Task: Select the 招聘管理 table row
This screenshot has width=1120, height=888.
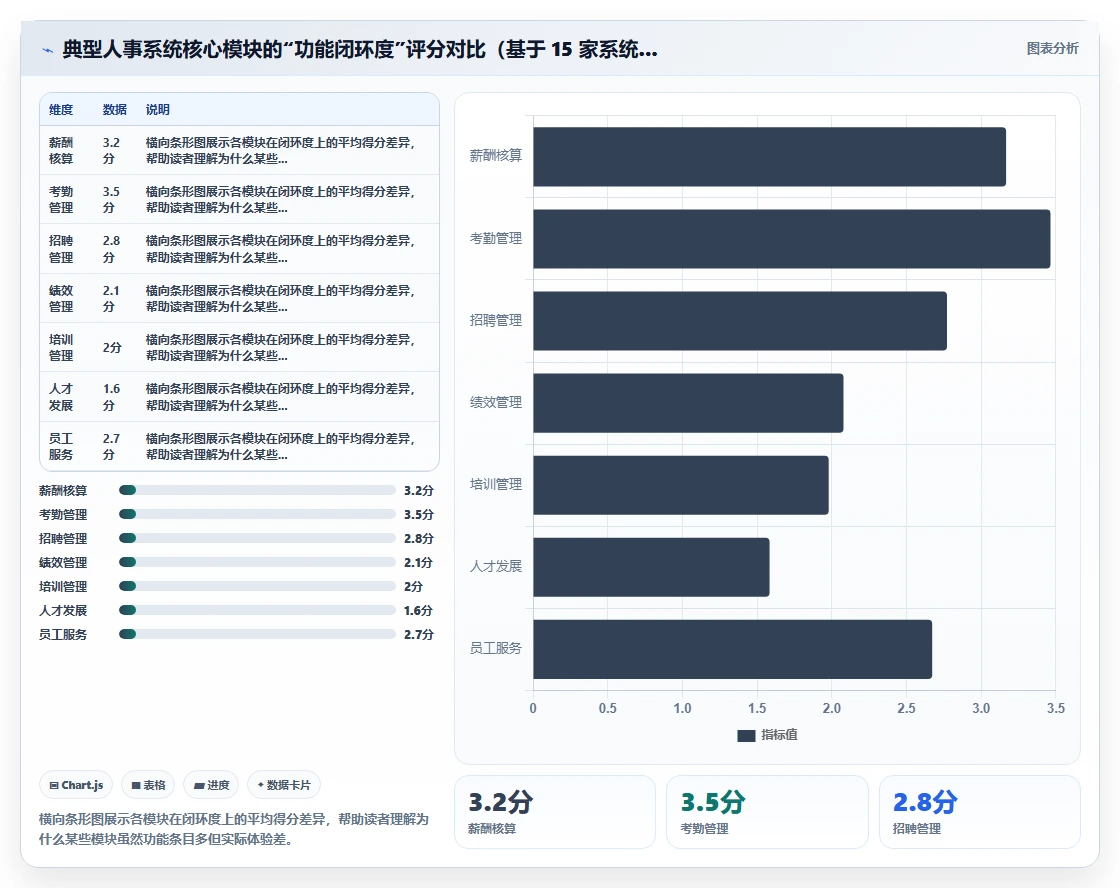Action: pyautogui.click(x=239, y=249)
